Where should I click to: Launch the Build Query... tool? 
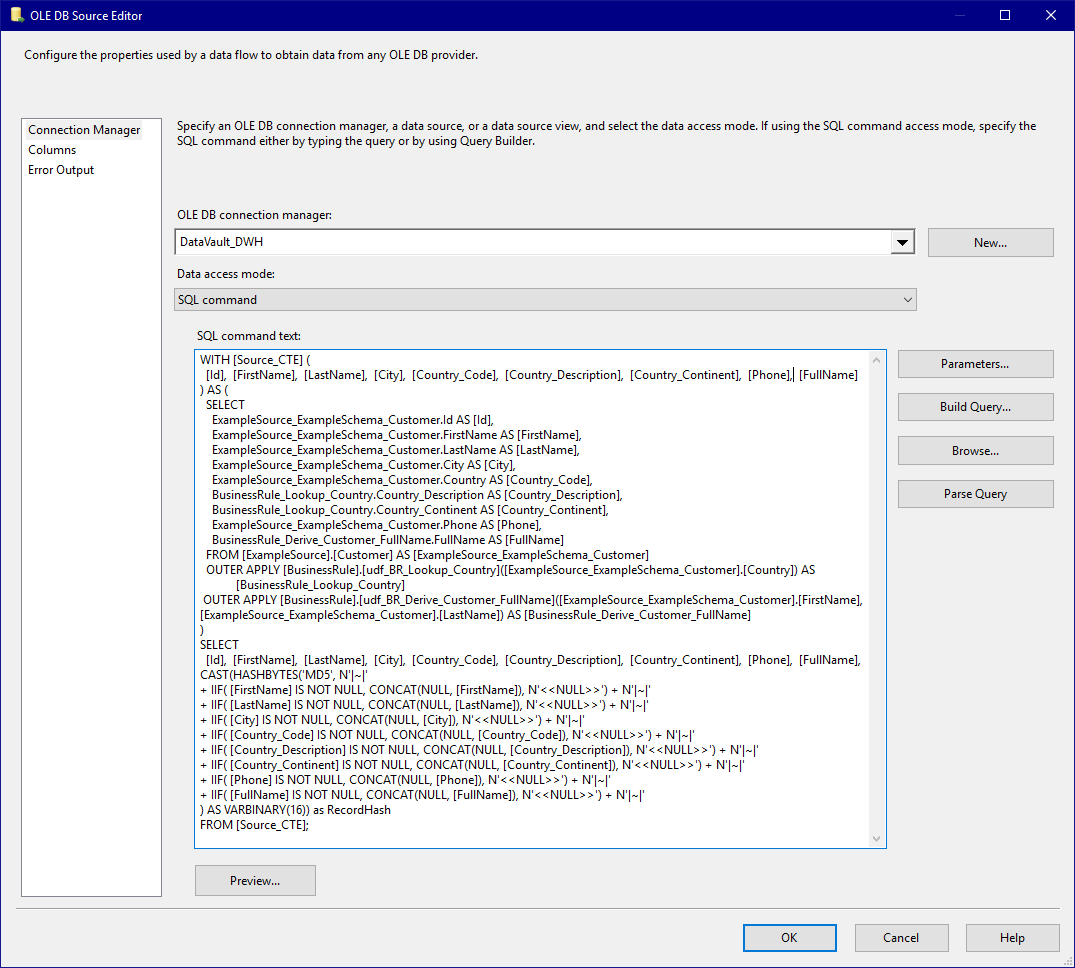point(975,407)
